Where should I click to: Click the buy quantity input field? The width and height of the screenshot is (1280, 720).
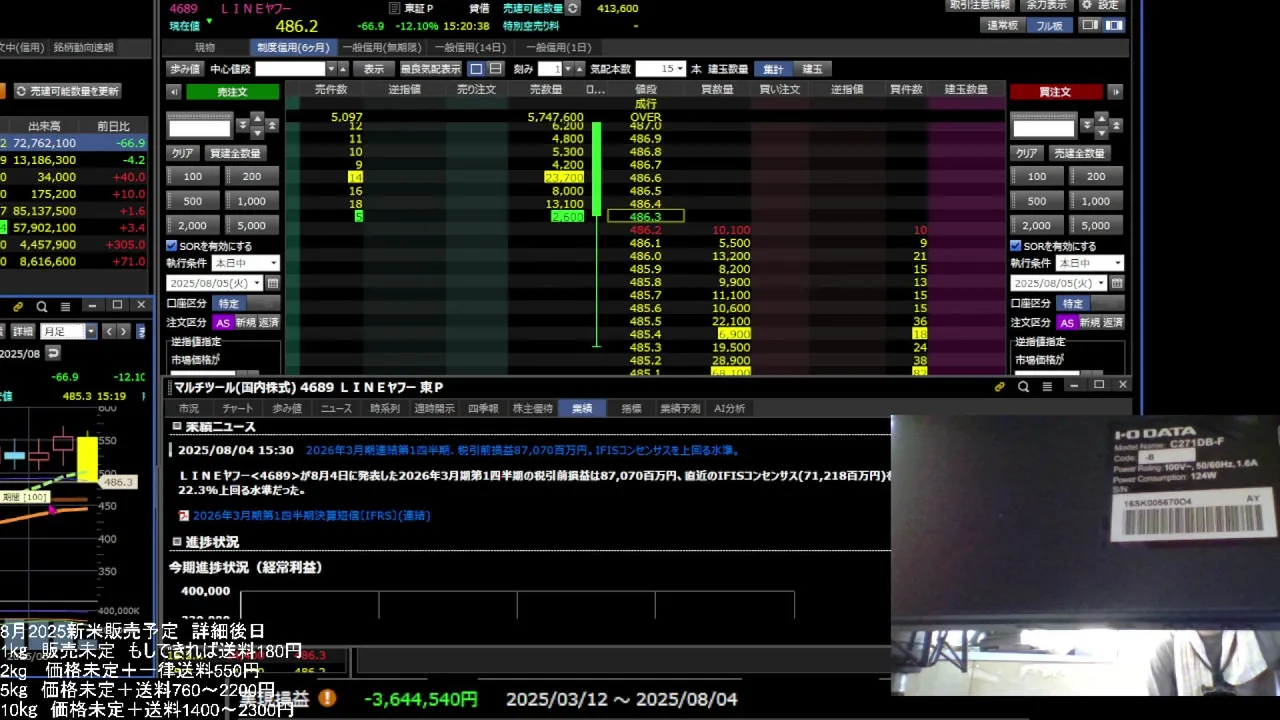click(x=1043, y=128)
